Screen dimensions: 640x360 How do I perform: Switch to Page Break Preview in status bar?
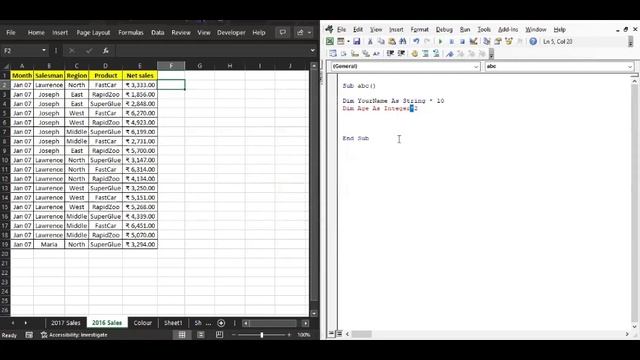pyautogui.click(x=220, y=335)
